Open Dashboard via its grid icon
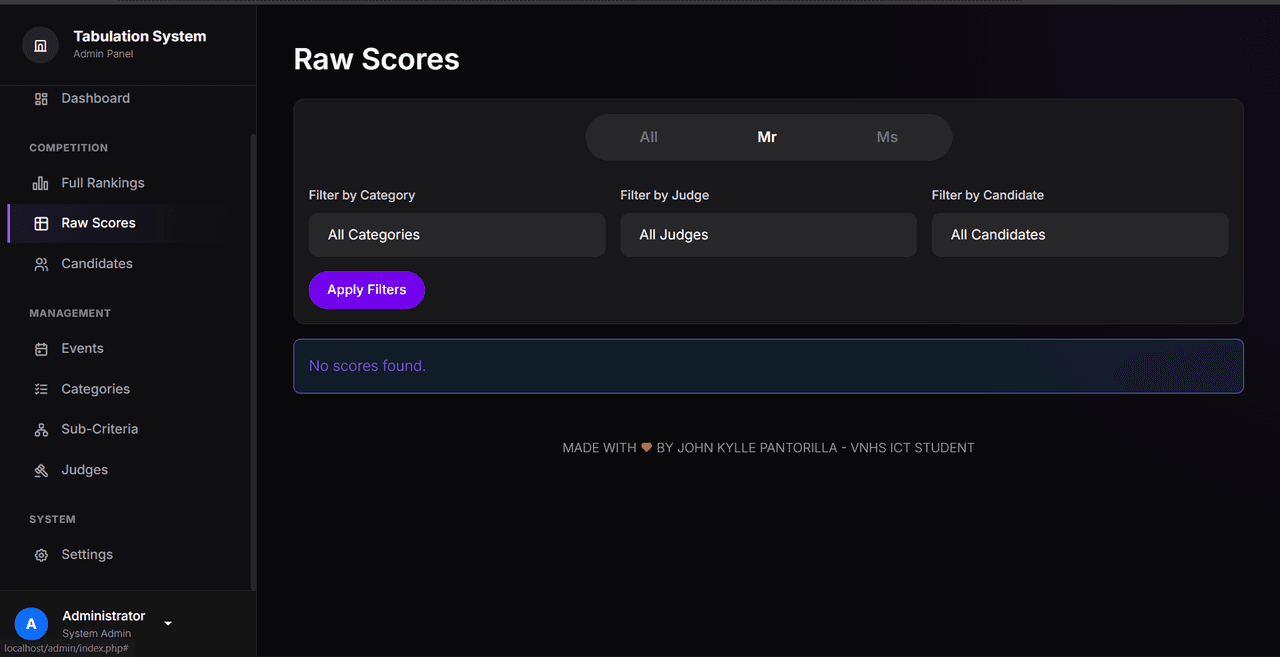Viewport: 1280px width, 657px height. point(41,99)
